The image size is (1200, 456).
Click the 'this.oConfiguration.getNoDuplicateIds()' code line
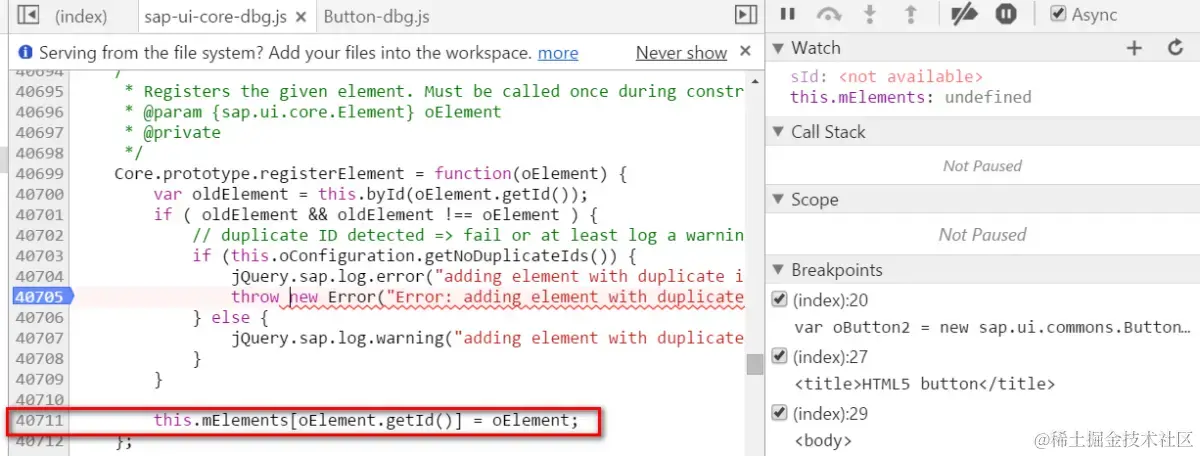[x=421, y=256]
